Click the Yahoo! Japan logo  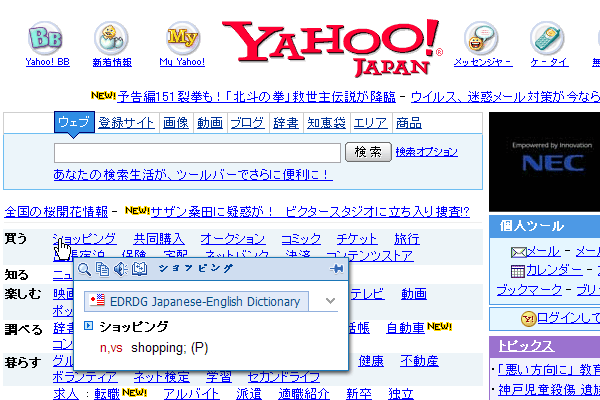click(332, 47)
